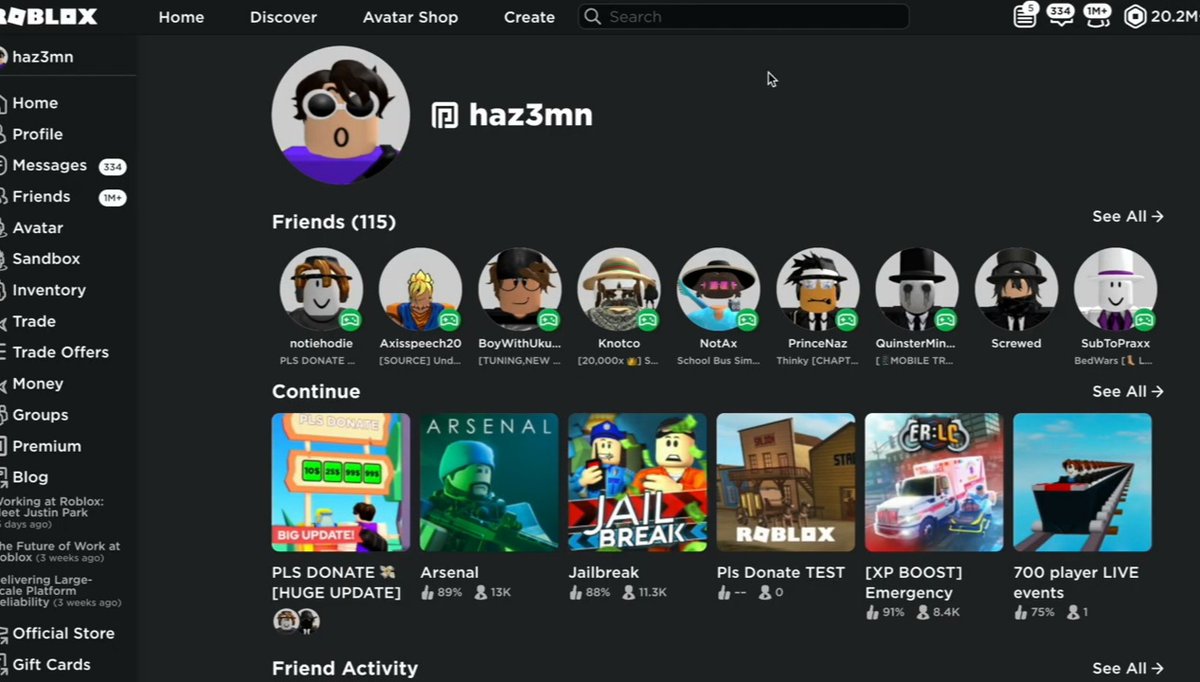Open haz3mn's large profile avatar
1200x682 pixels.
[x=341, y=115]
